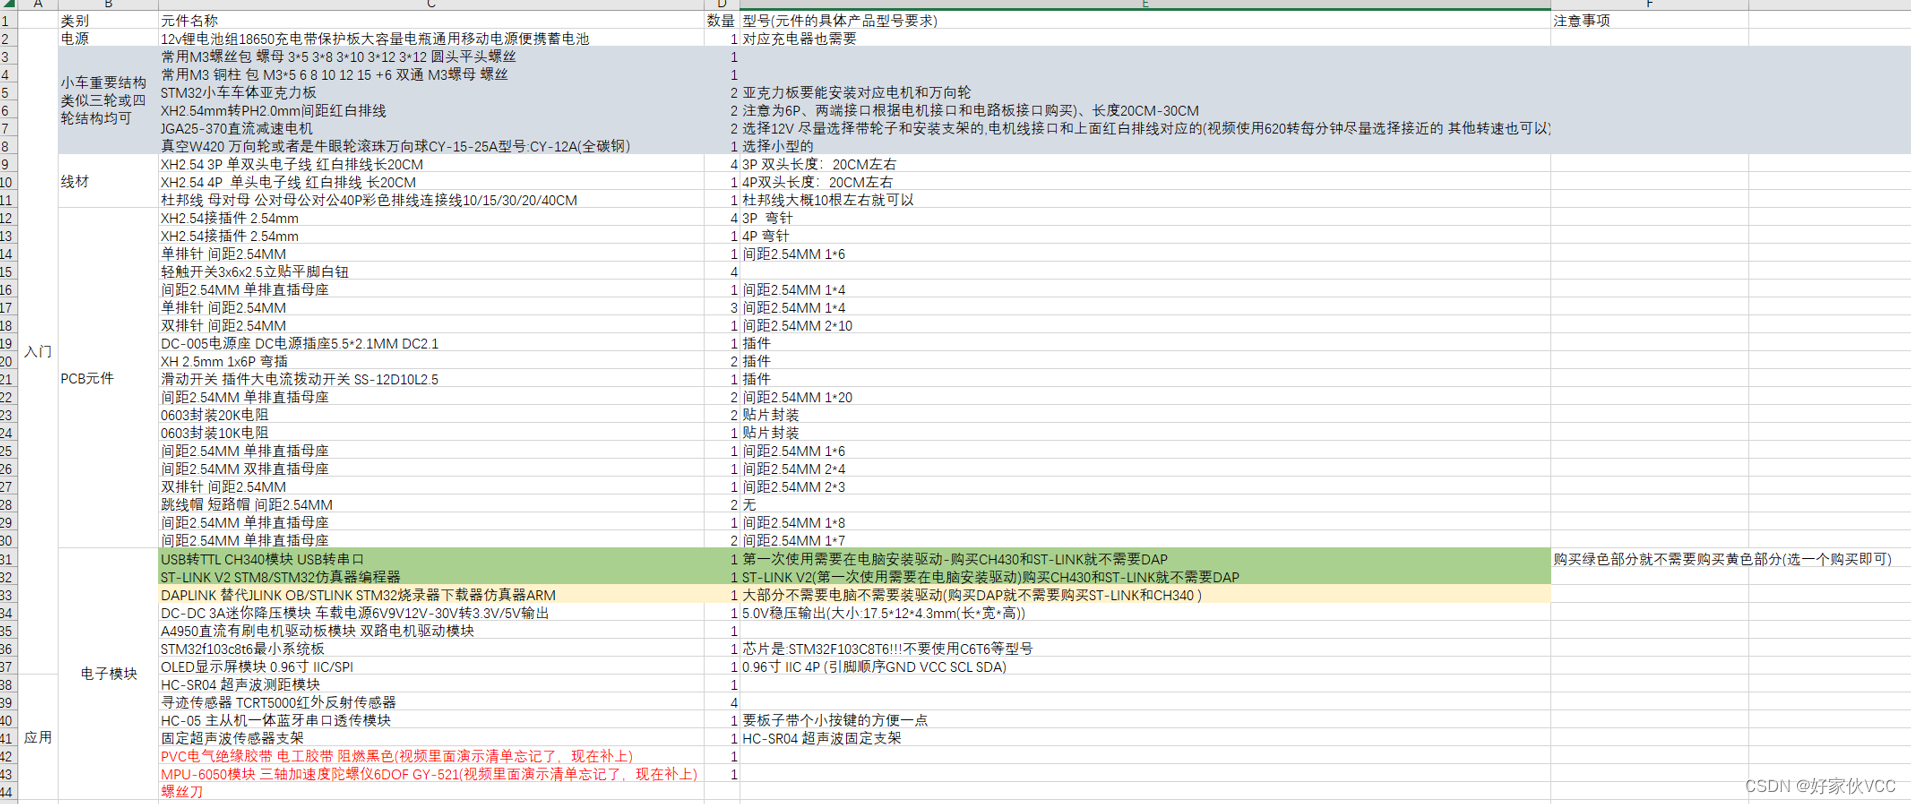Click the 真空W420 万向轮 cell
The height and width of the screenshot is (804, 1911).
point(431,146)
